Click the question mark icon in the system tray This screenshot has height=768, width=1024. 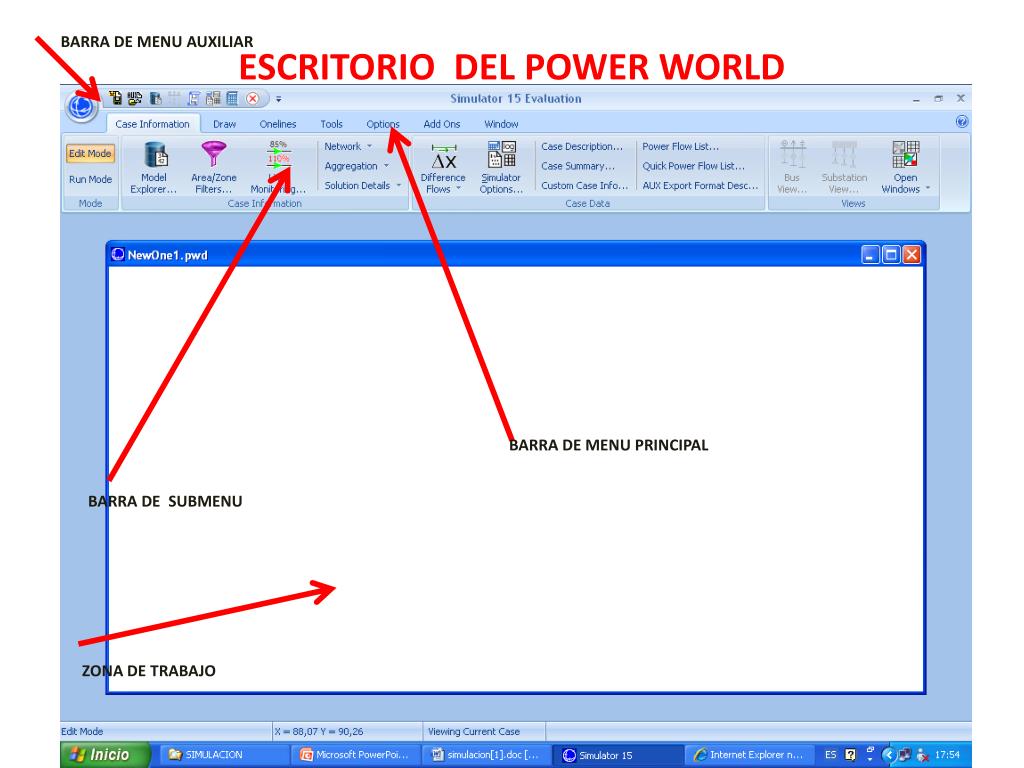pos(850,755)
